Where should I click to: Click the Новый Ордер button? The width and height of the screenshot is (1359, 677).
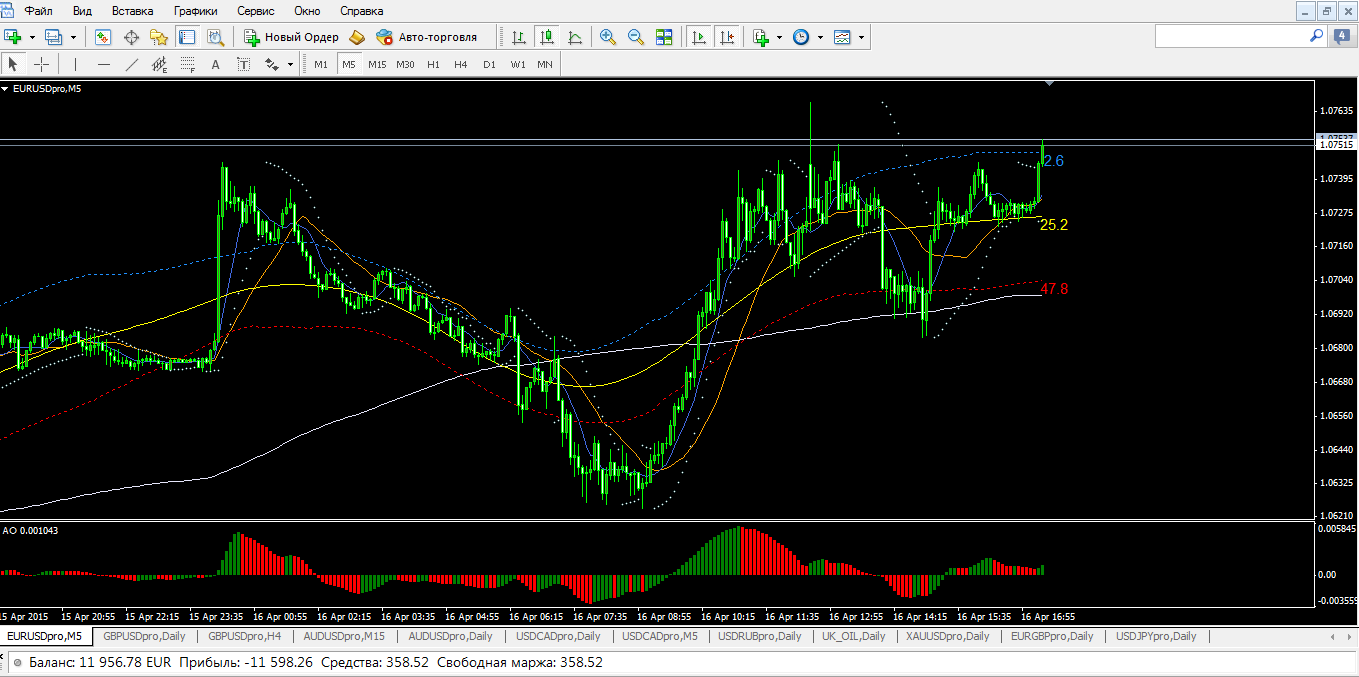tap(292, 37)
